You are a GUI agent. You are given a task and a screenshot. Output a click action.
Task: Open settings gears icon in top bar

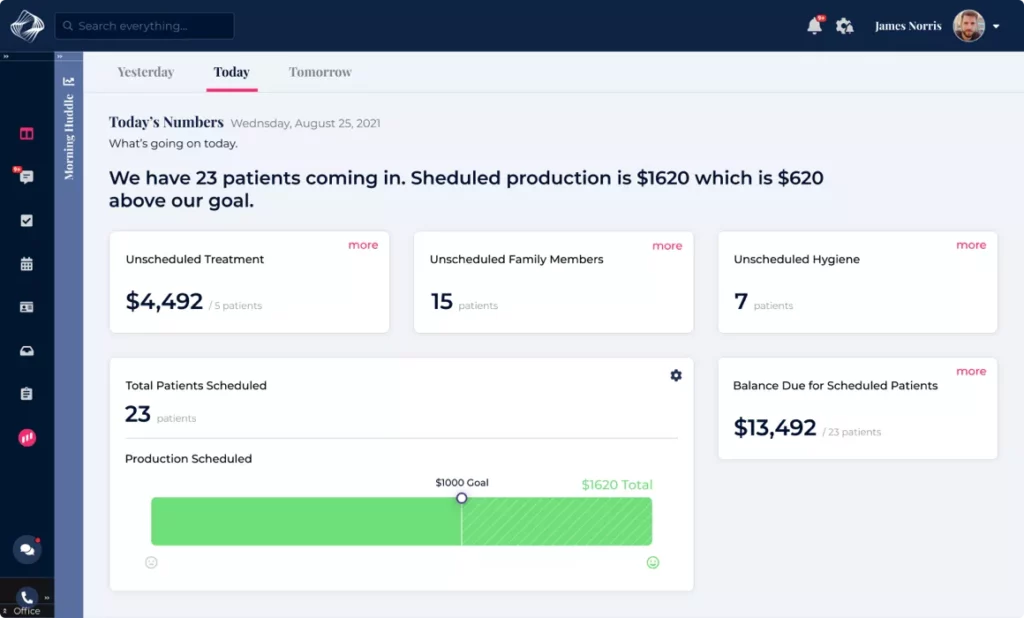845,26
